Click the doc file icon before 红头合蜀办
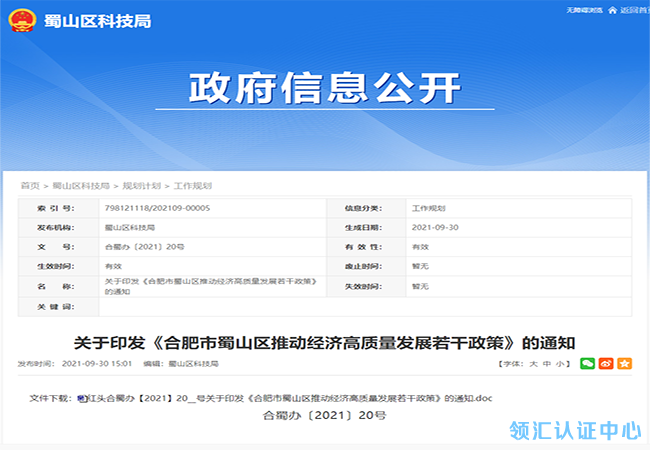Image resolution: width=650 pixels, height=450 pixels. 82,399
